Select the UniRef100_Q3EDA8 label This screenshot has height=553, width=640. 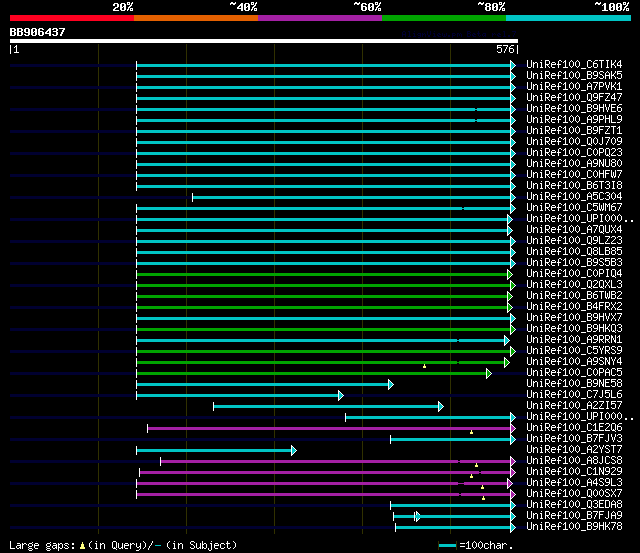[x=574, y=505]
